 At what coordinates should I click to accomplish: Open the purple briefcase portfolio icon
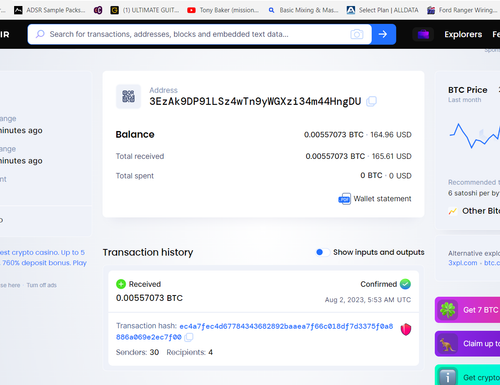[x=423, y=34]
